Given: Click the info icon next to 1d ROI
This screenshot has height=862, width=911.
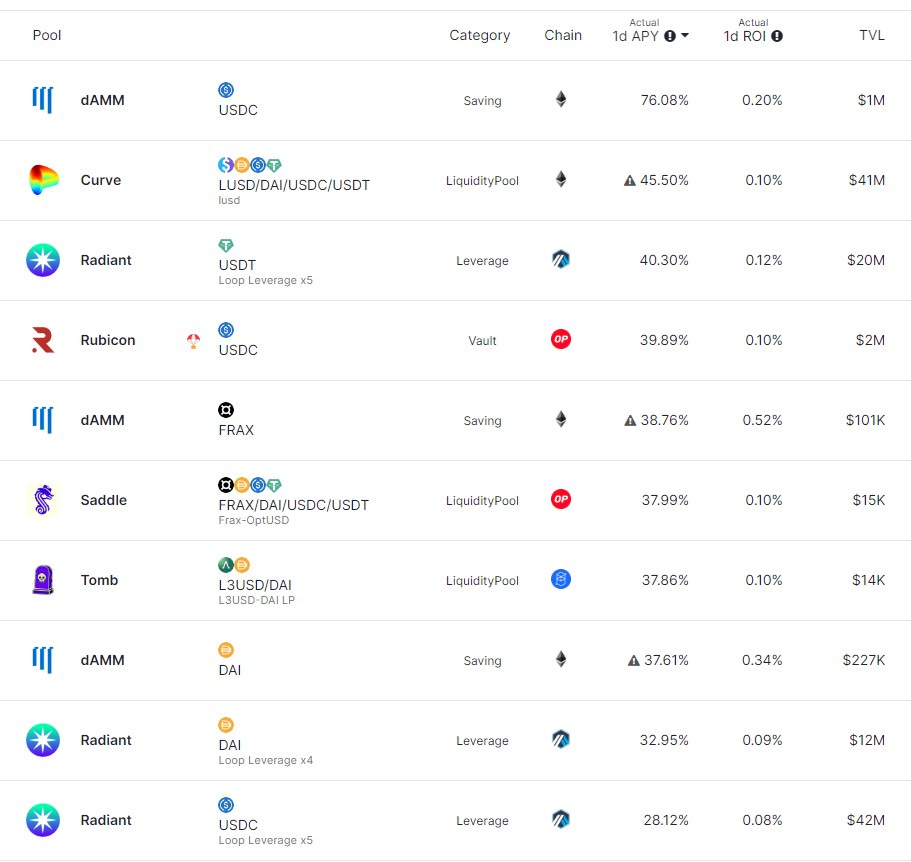Looking at the screenshot, I should click(777, 36).
